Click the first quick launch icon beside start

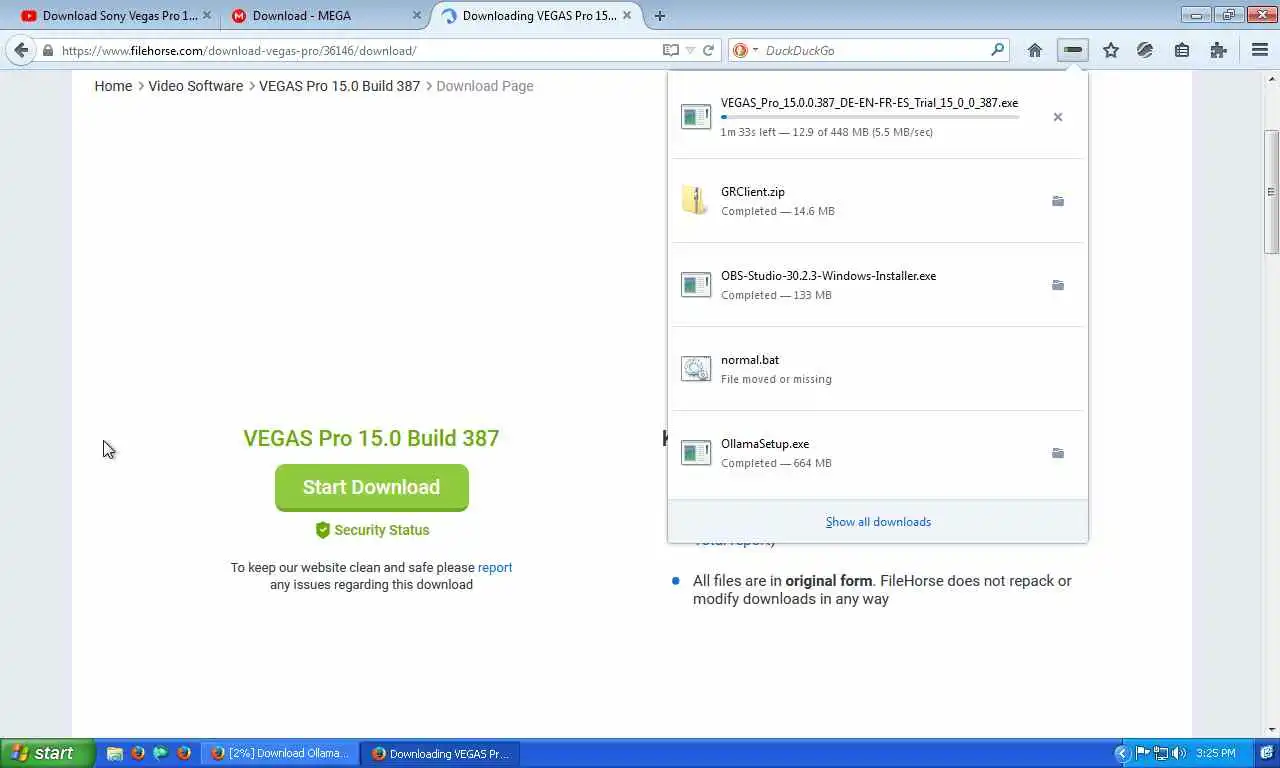115,753
